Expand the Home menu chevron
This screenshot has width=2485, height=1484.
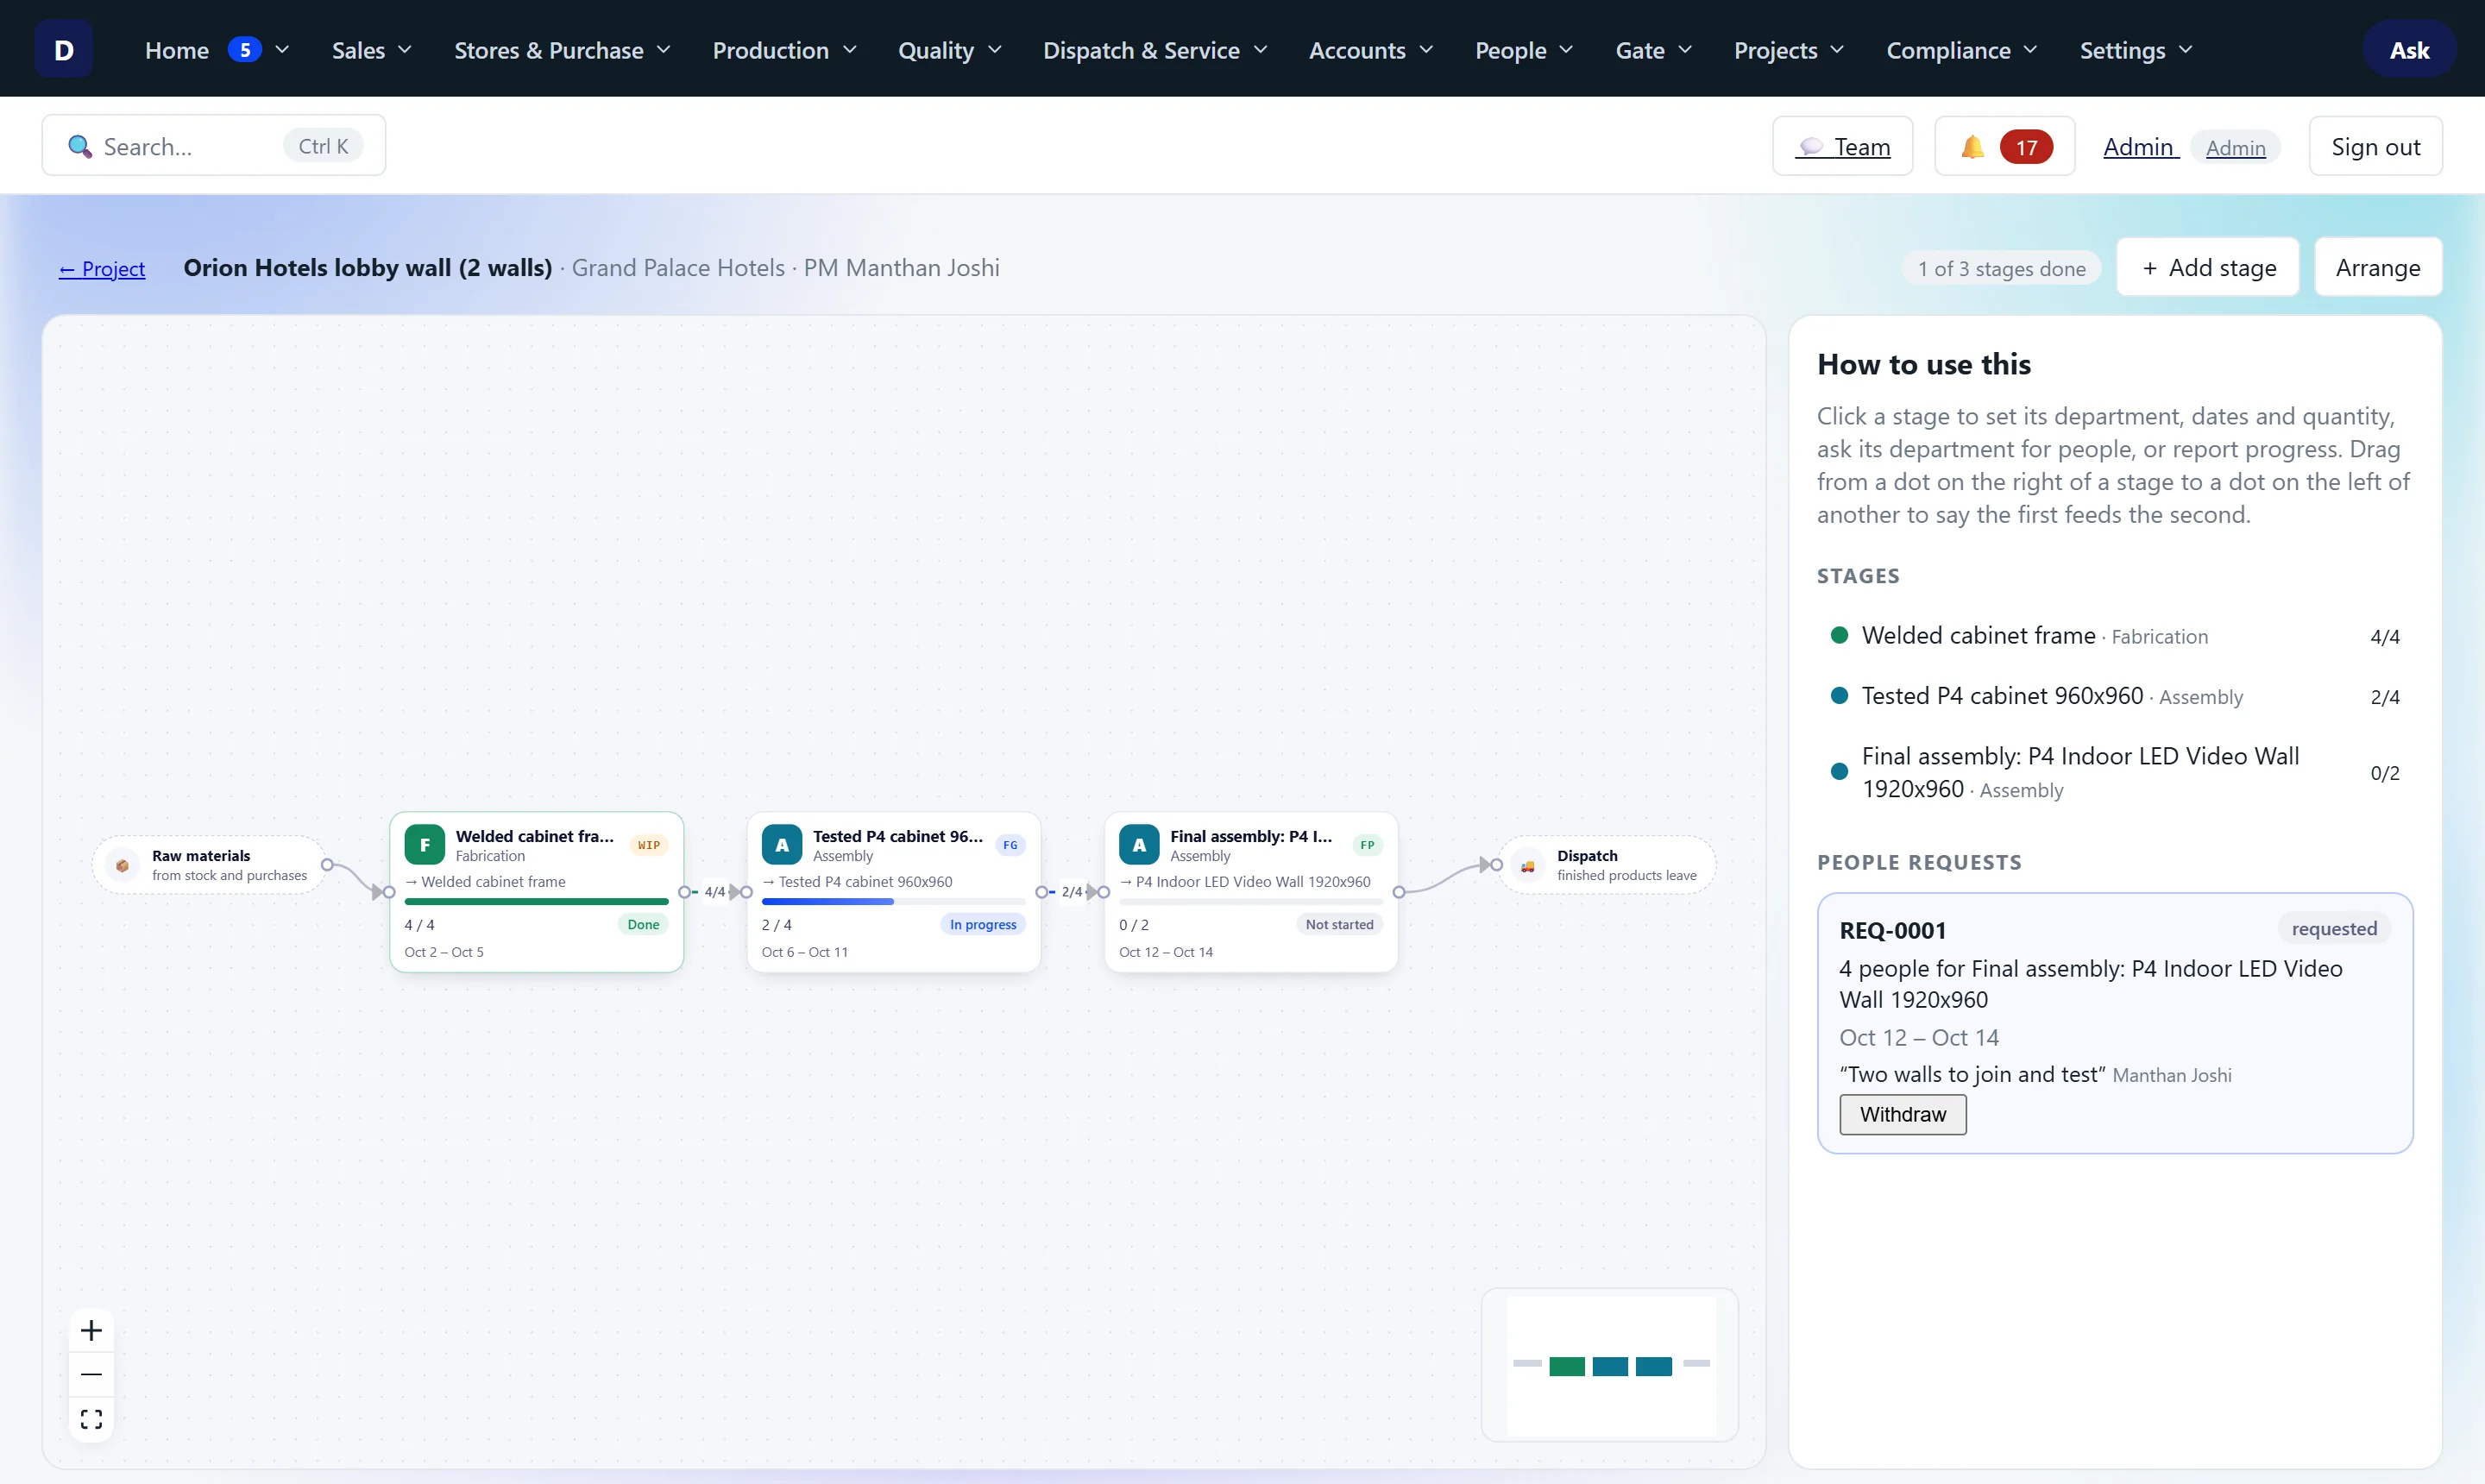[x=282, y=50]
